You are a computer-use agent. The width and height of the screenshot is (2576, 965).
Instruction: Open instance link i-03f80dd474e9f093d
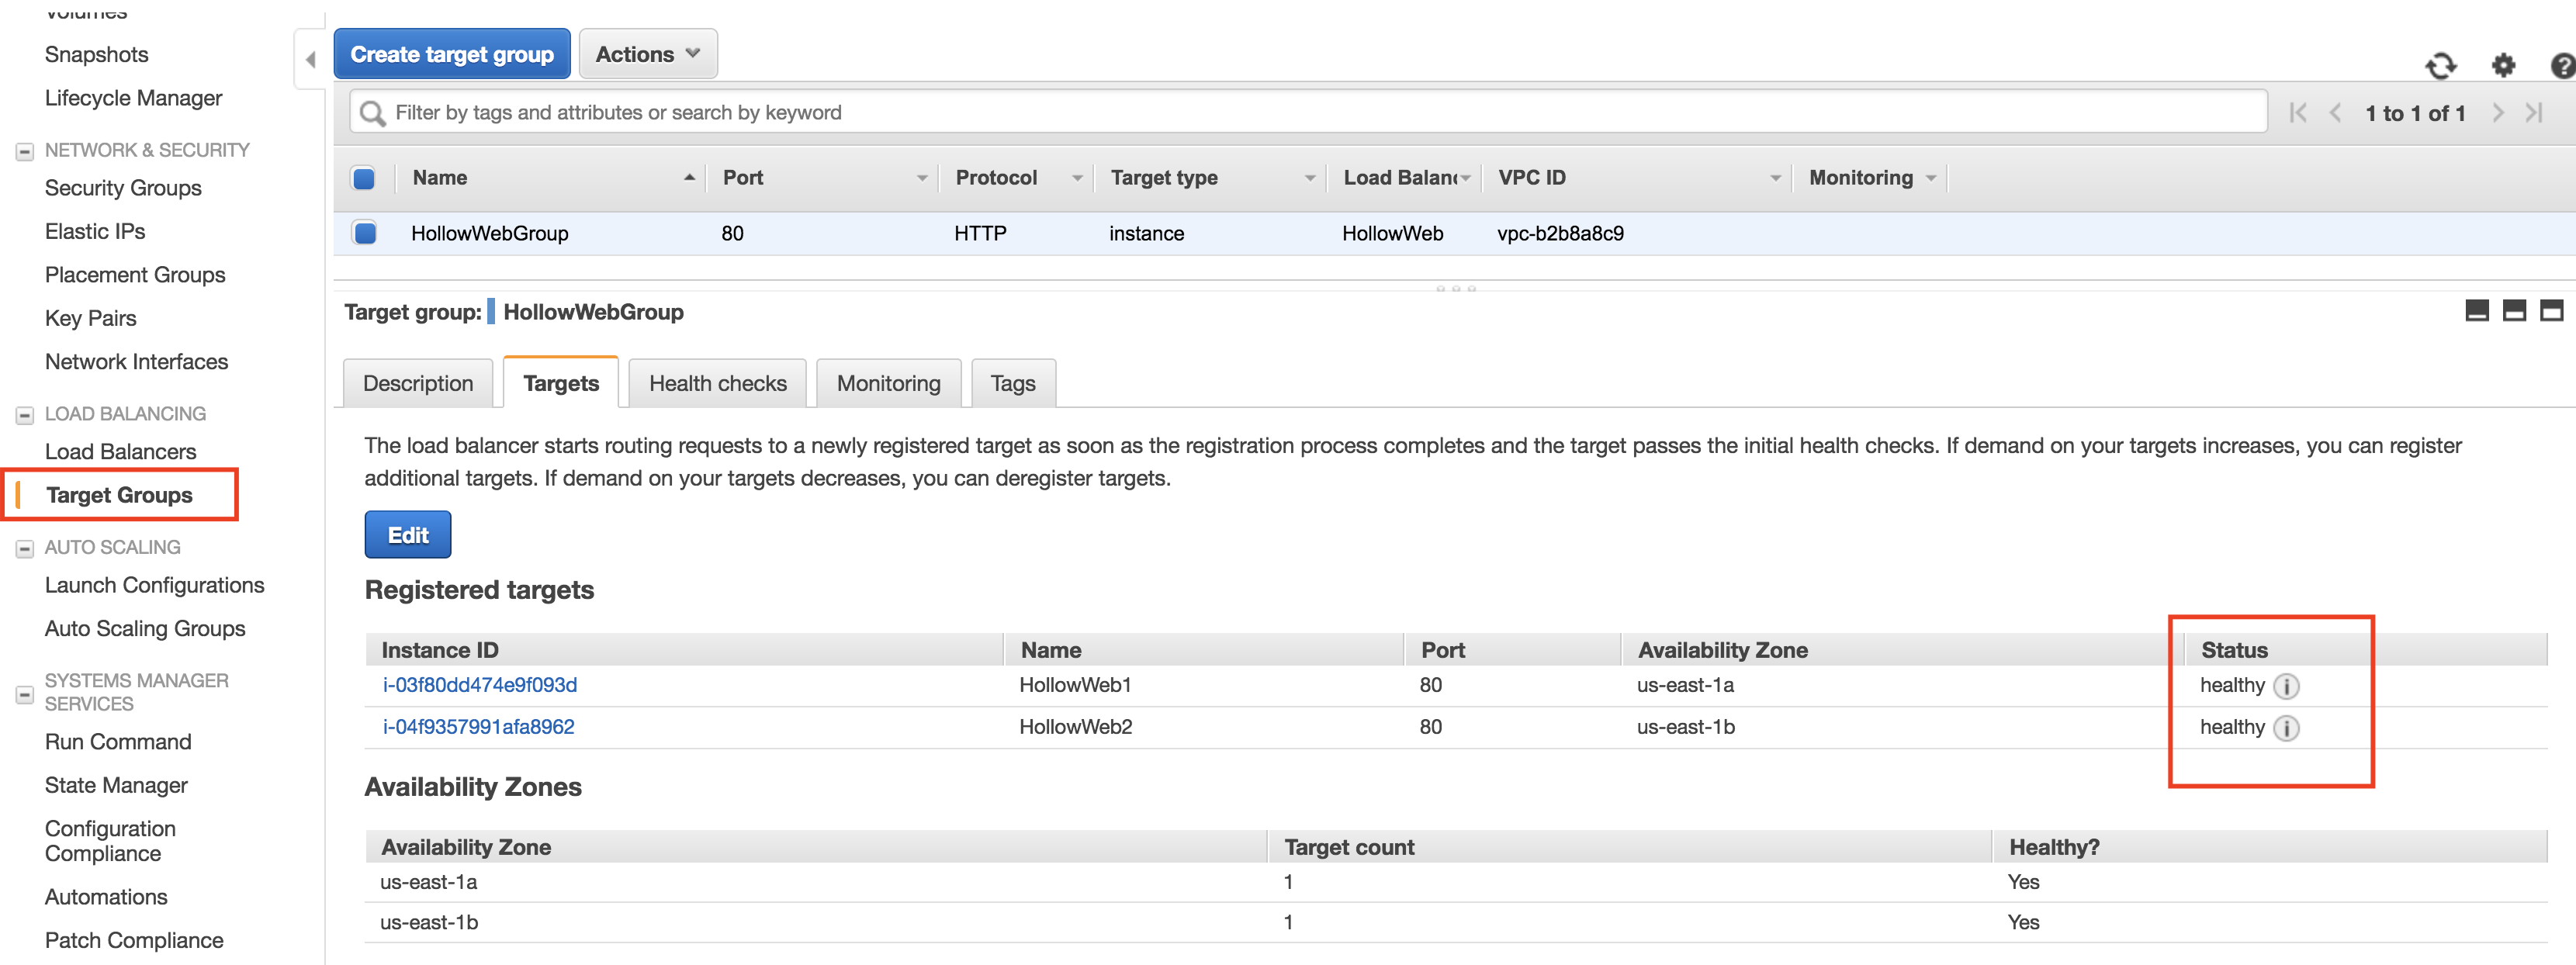[x=479, y=685]
